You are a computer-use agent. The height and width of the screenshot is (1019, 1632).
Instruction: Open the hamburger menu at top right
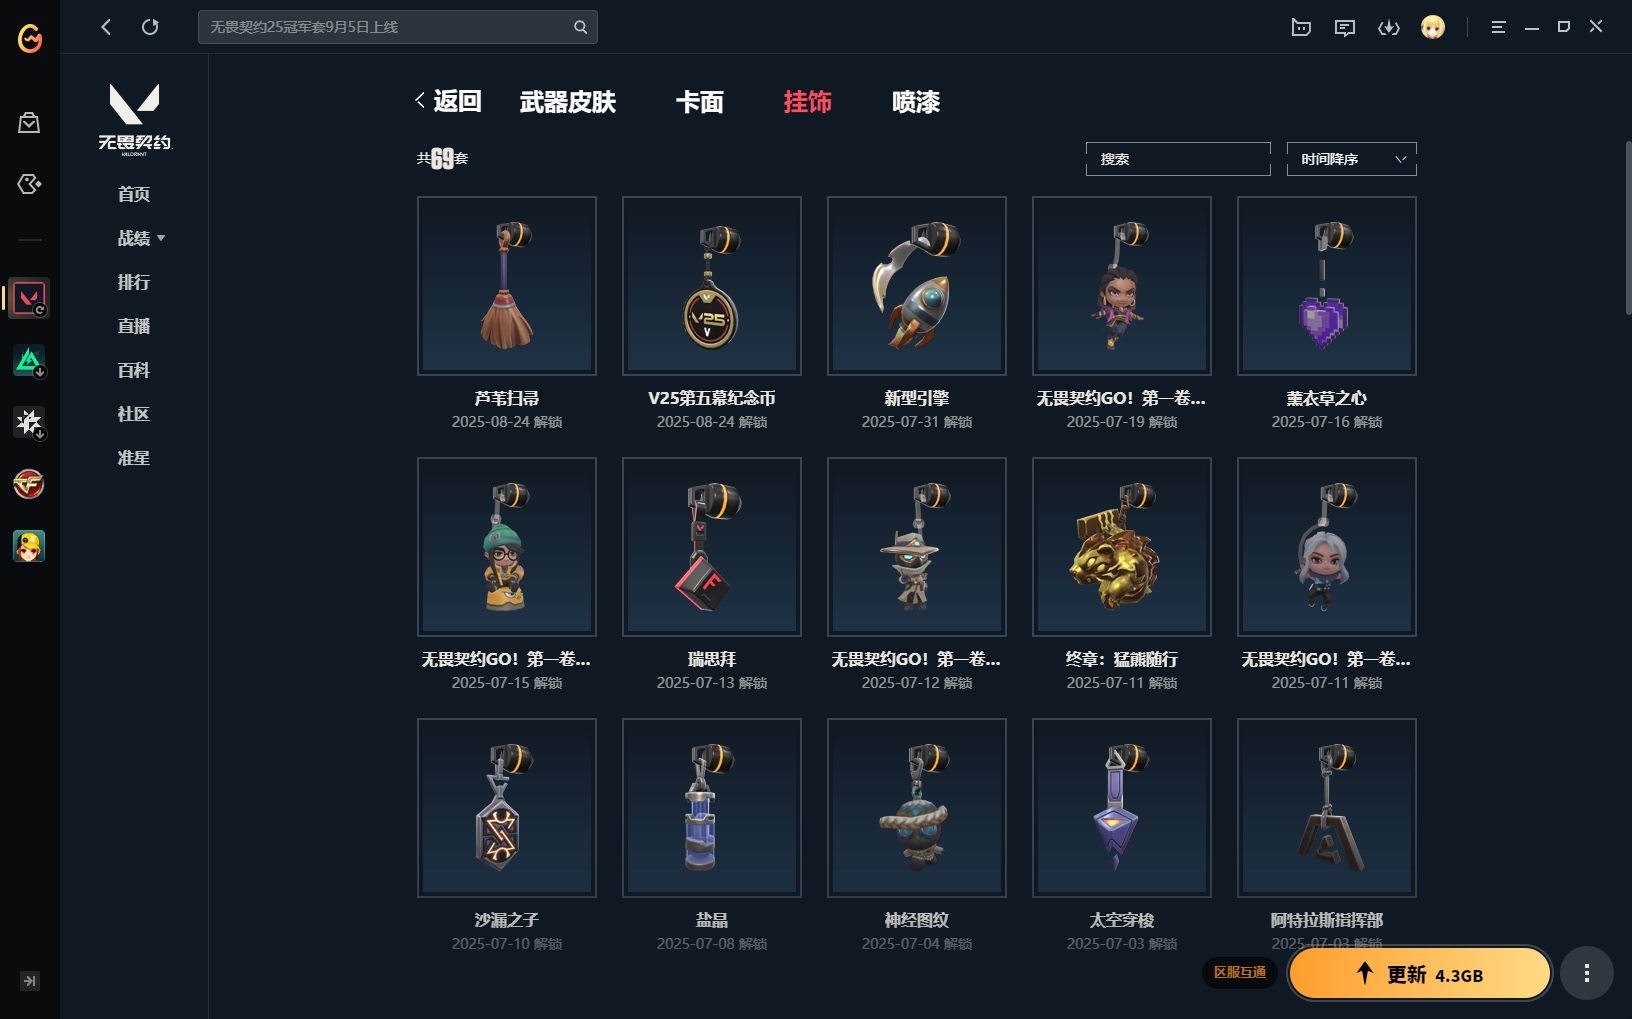click(x=1498, y=27)
